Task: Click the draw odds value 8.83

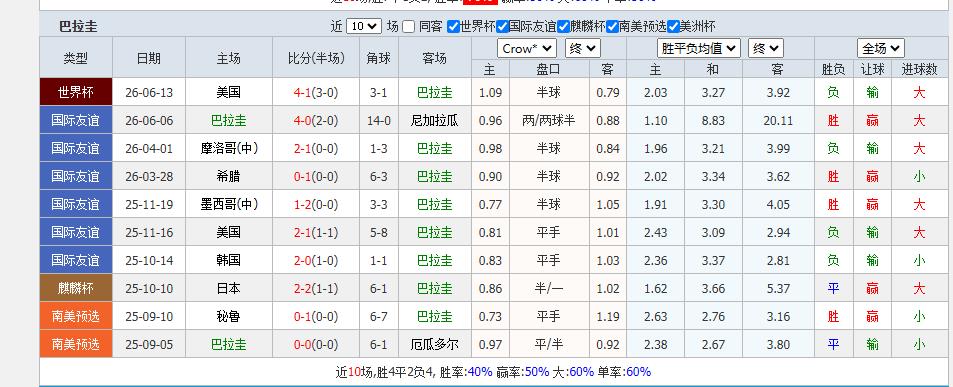Action: pos(713,121)
